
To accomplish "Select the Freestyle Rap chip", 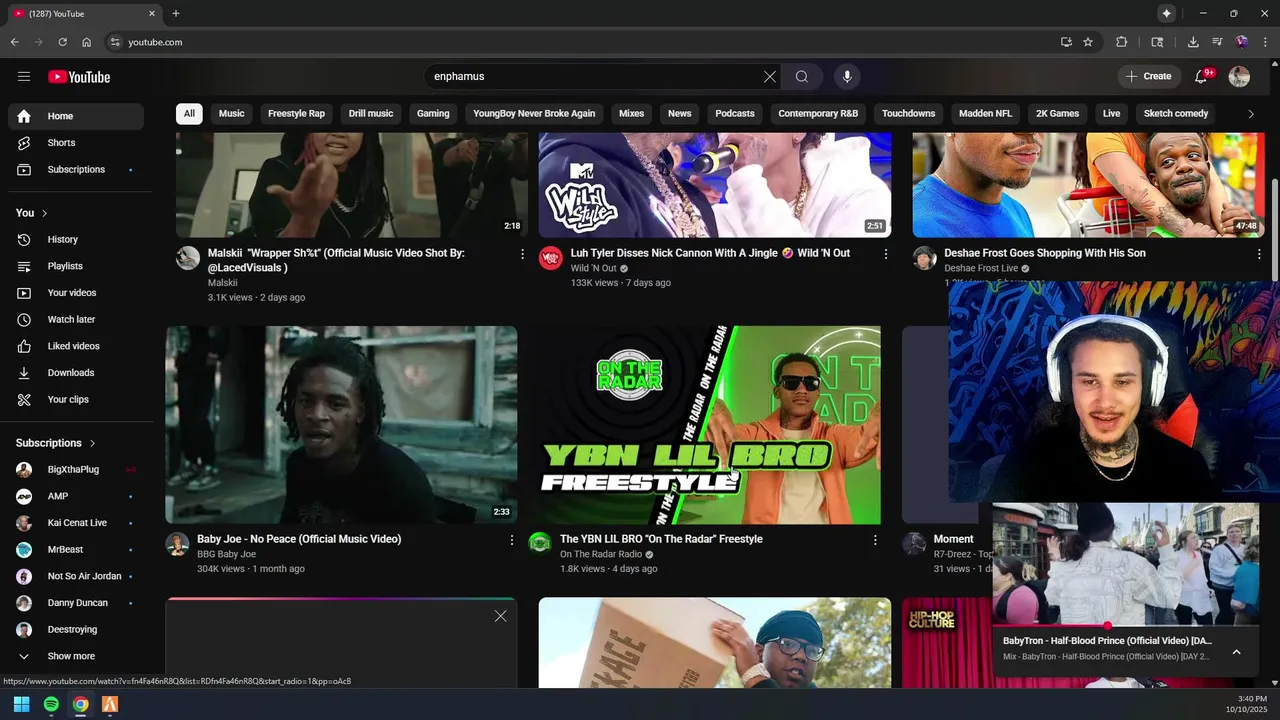I will coord(296,114).
